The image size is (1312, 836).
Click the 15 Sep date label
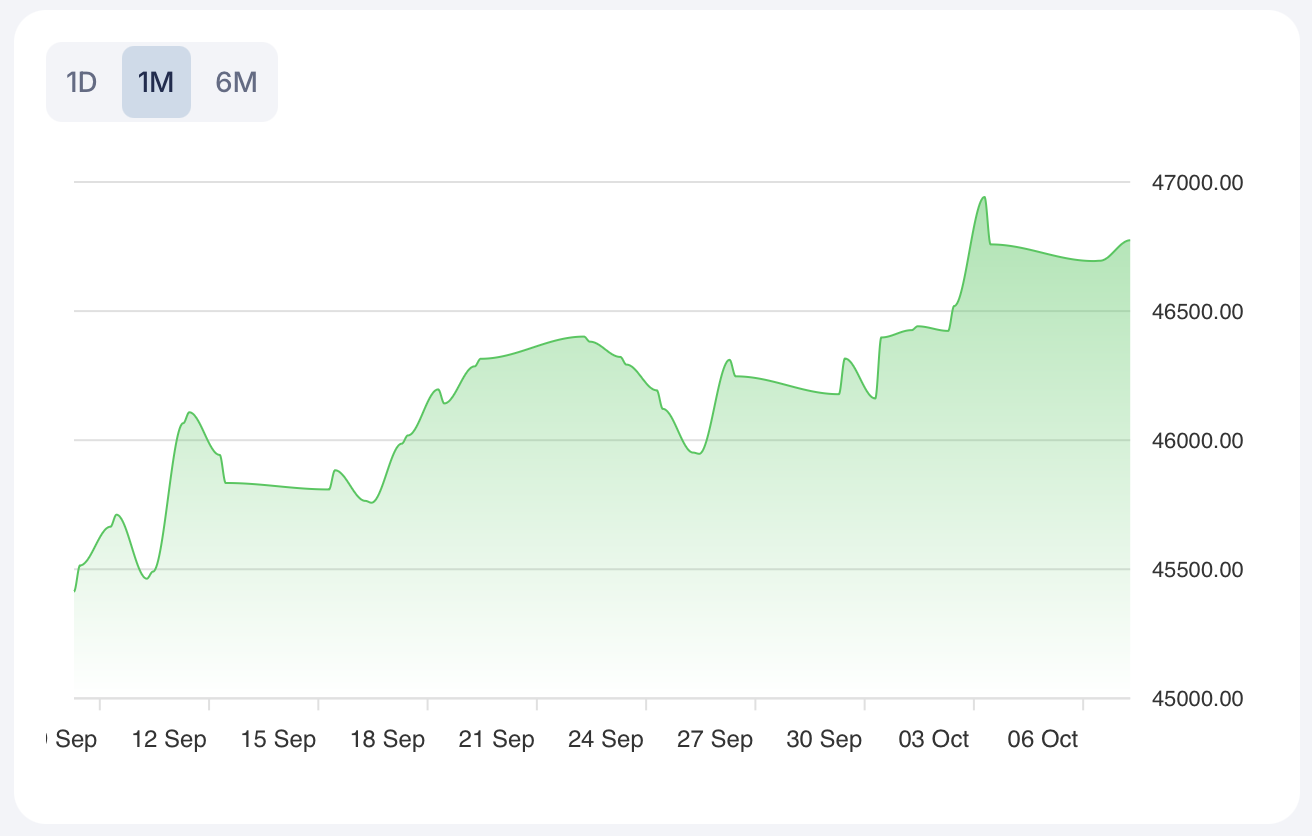tap(278, 740)
